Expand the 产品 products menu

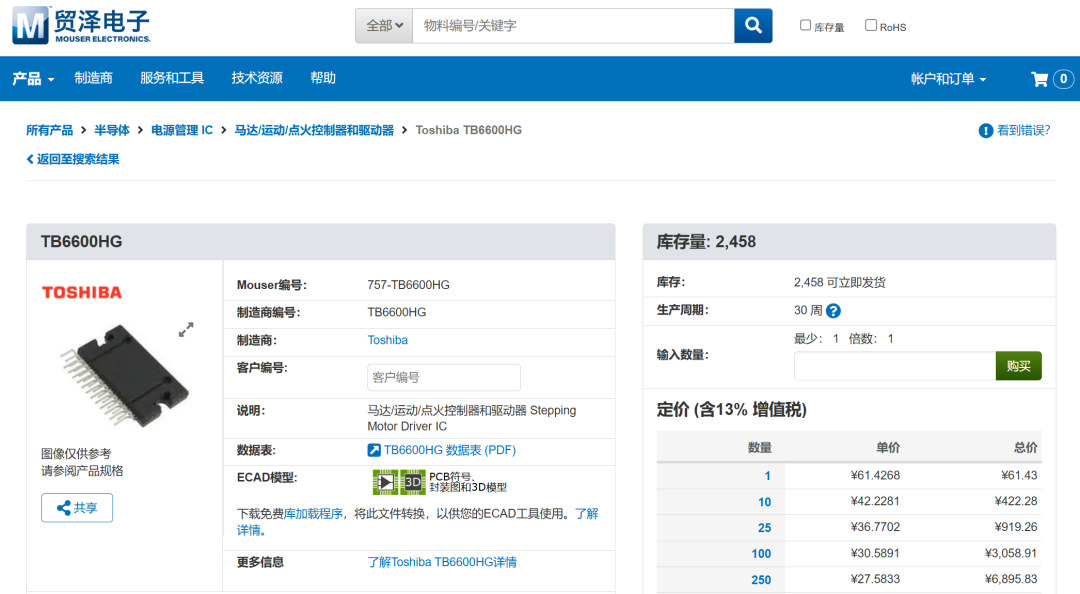pyautogui.click(x=33, y=79)
